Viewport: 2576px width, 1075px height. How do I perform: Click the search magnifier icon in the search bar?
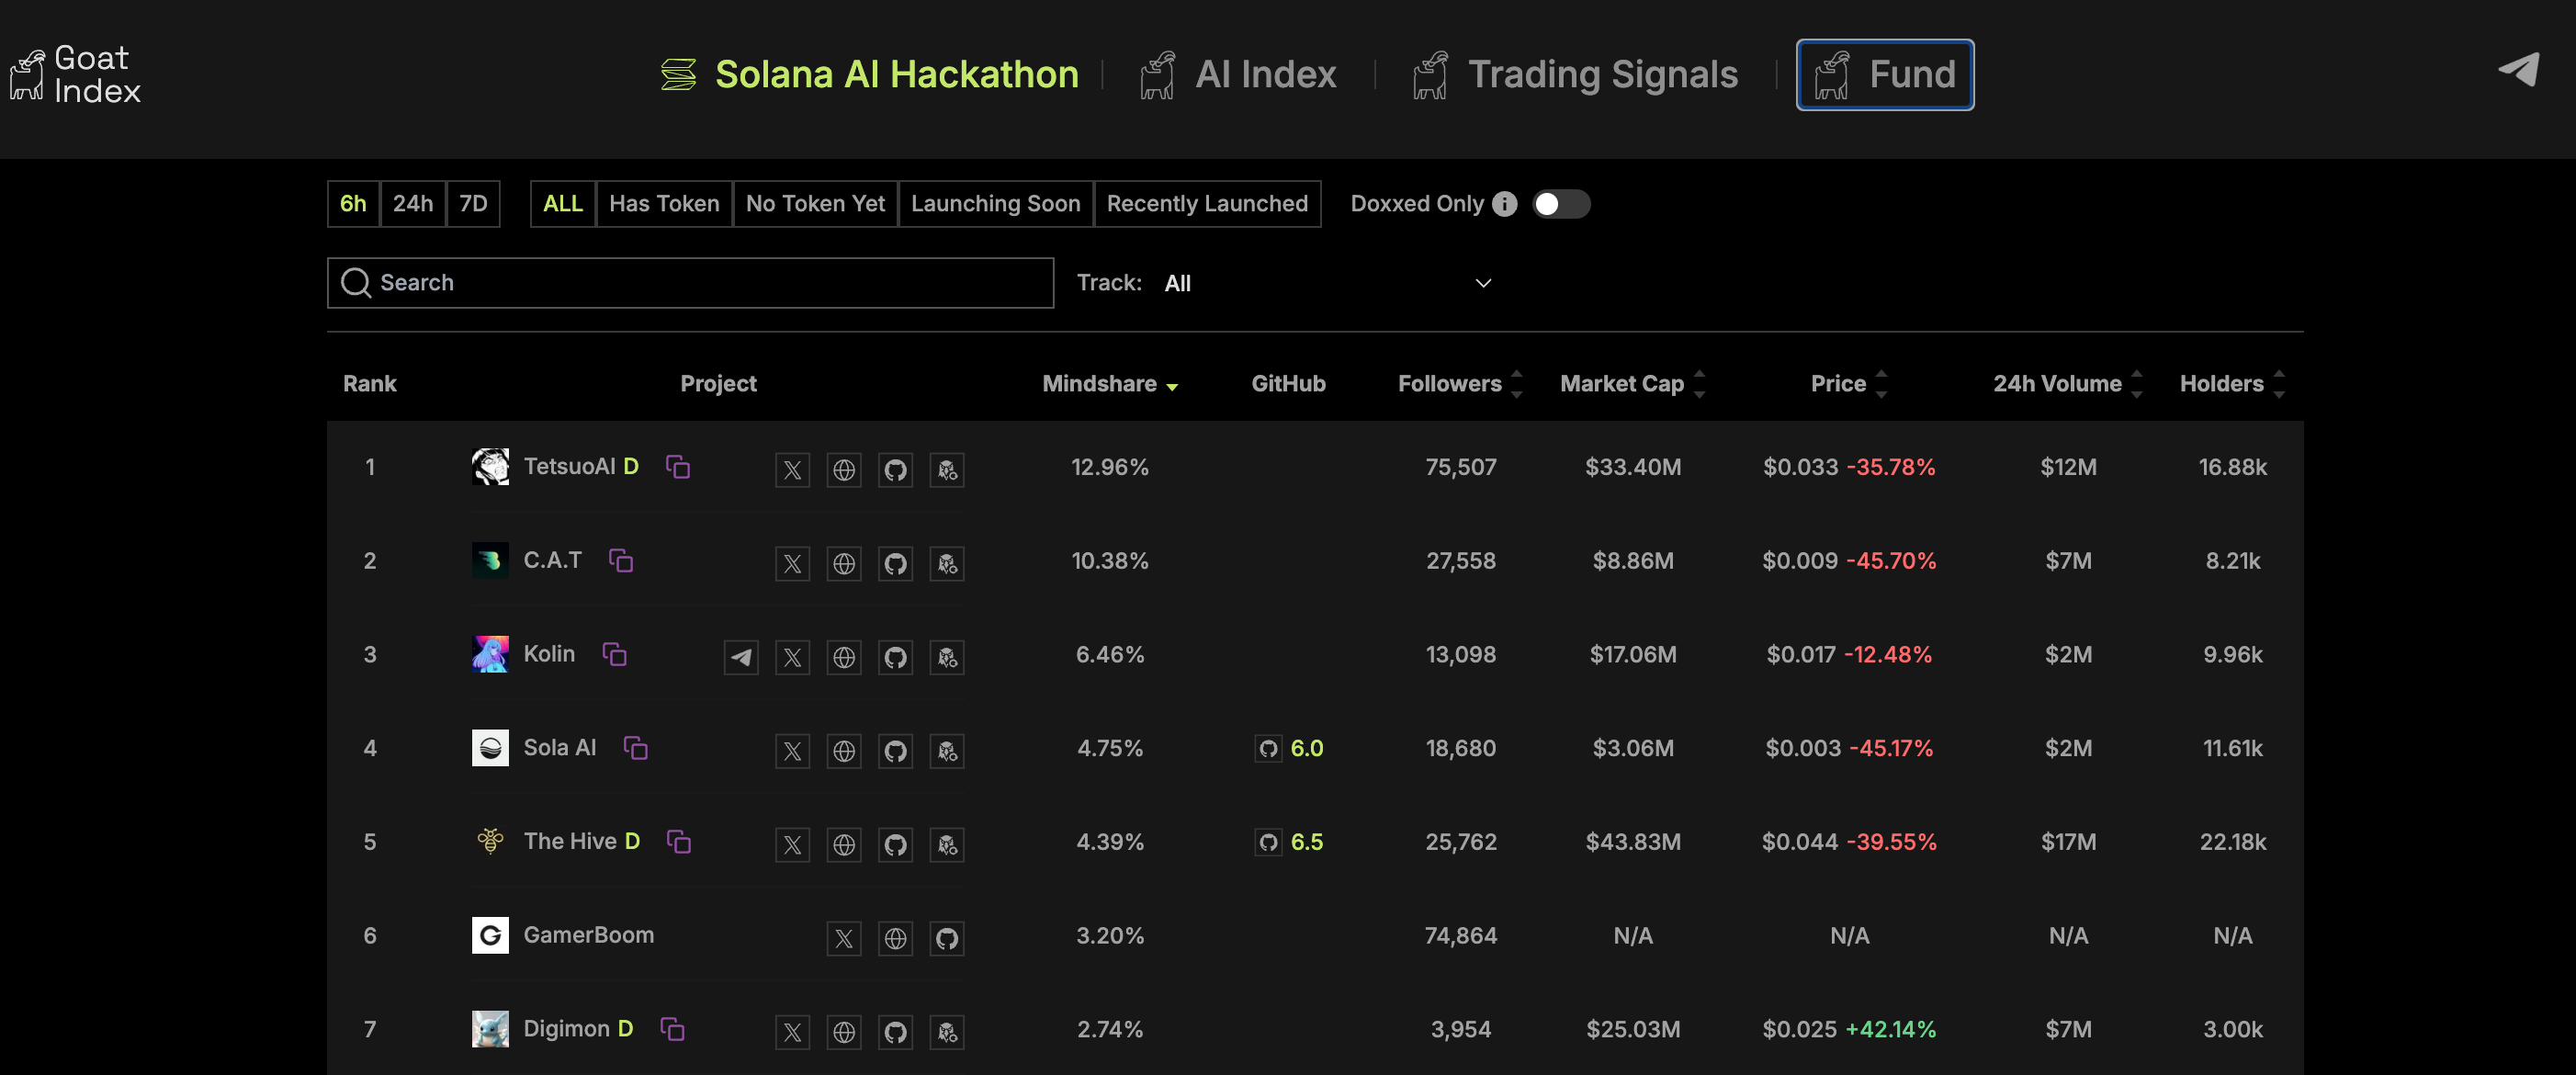coord(355,283)
